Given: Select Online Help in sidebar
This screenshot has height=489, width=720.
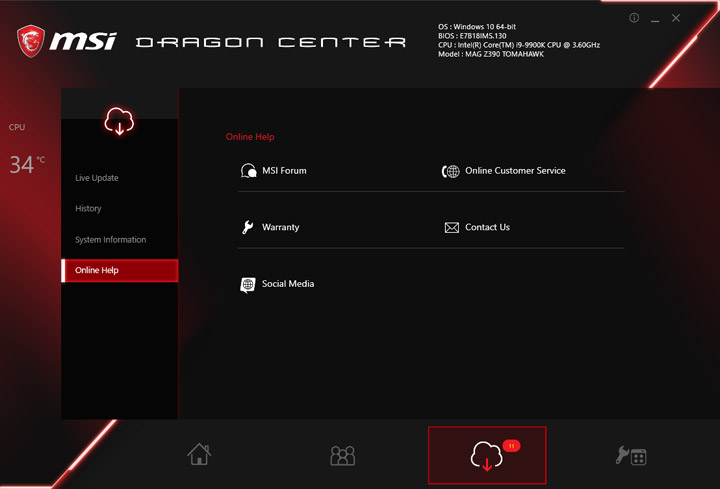Looking at the screenshot, I should [119, 270].
